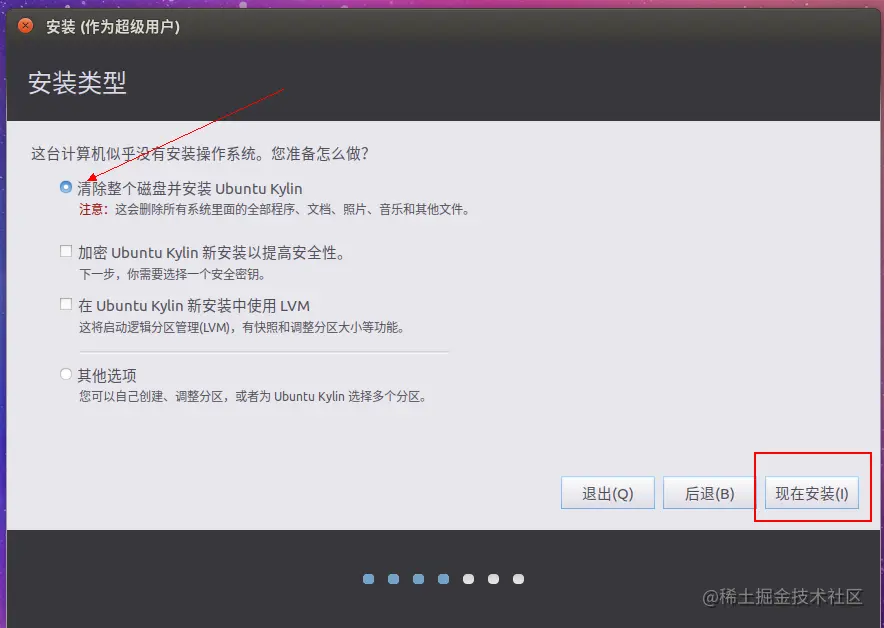Click the second blue progress dot

393,579
